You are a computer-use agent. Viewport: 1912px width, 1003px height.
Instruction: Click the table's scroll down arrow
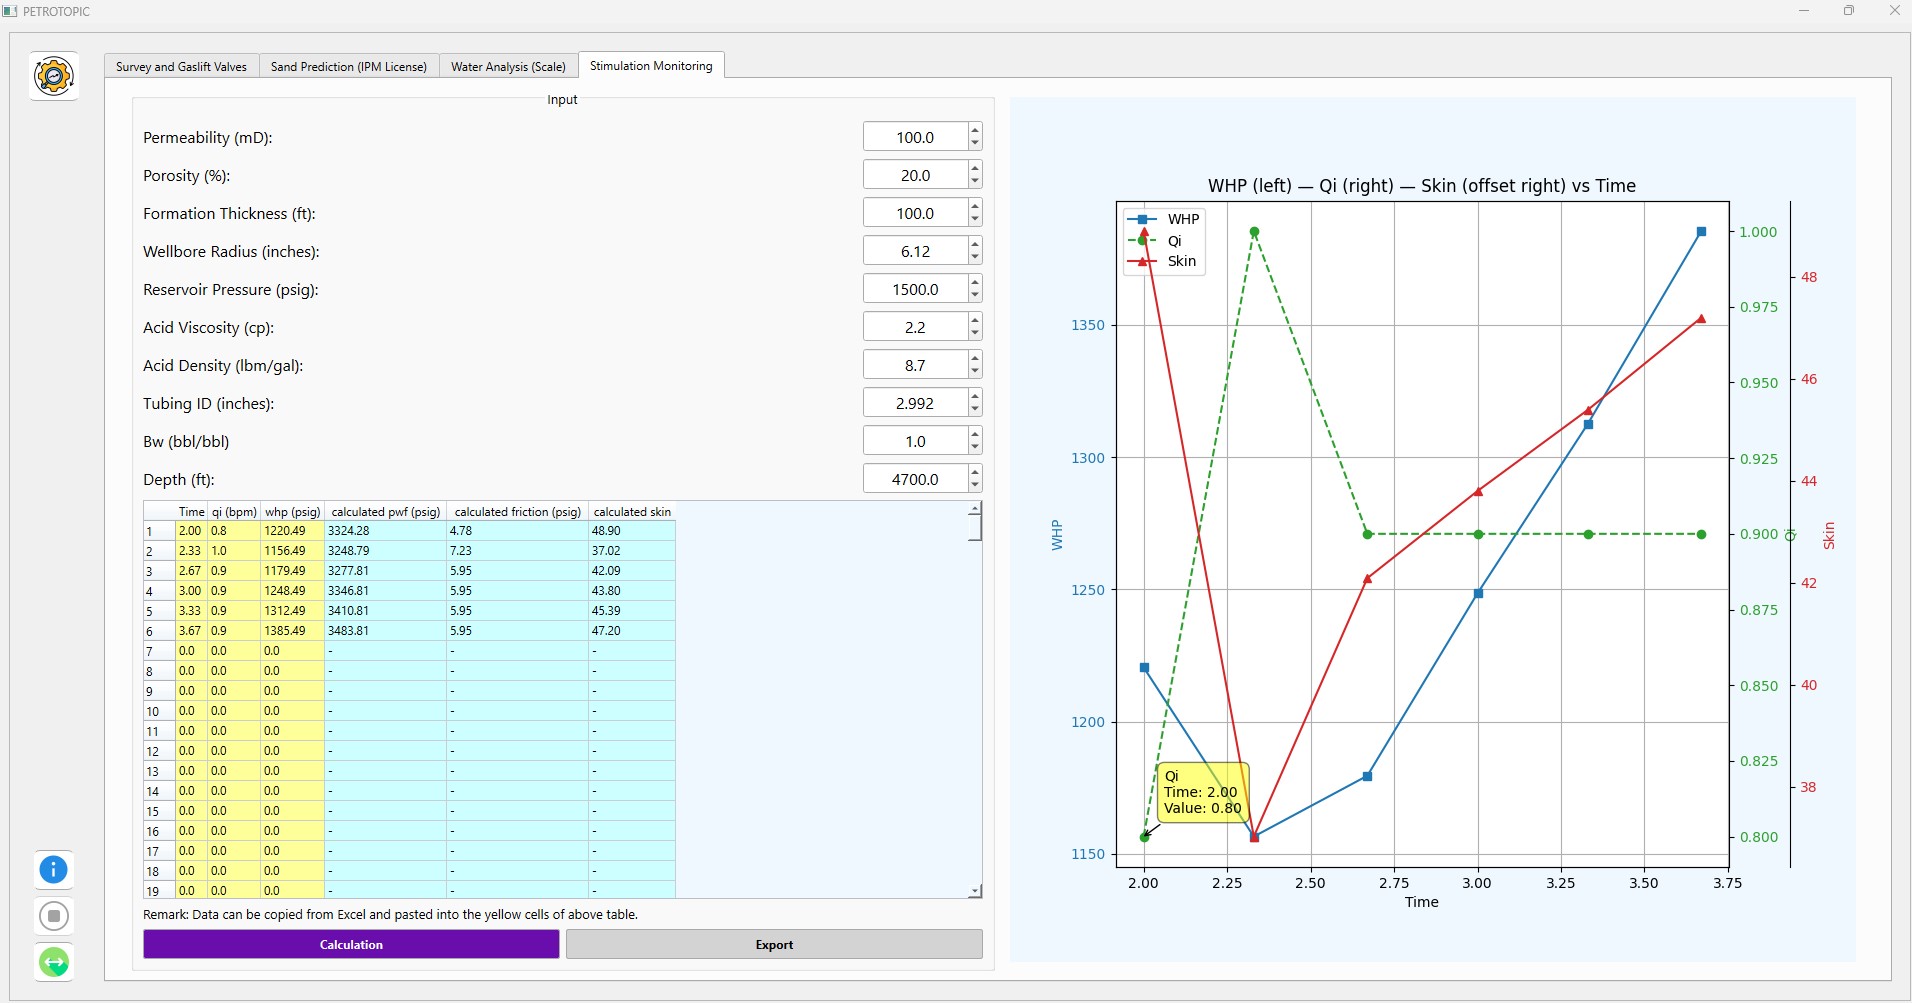click(975, 891)
